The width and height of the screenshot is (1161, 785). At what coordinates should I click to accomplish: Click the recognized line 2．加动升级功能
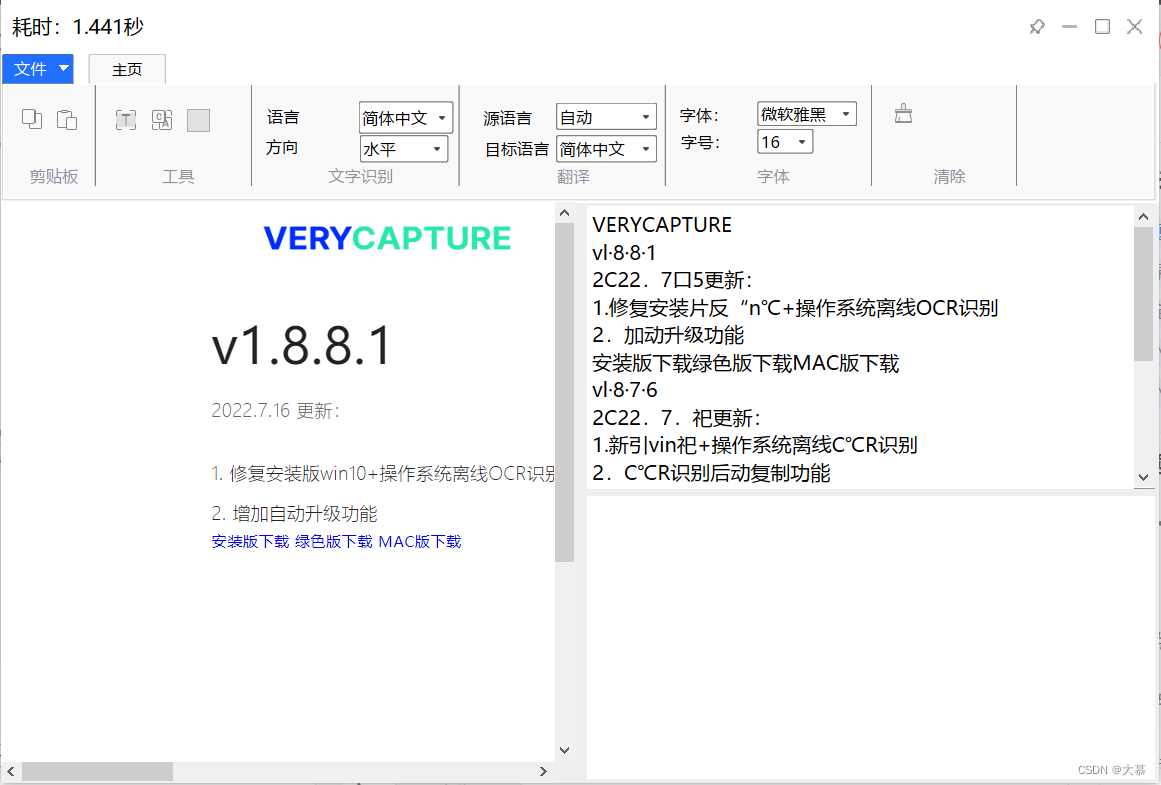click(668, 335)
